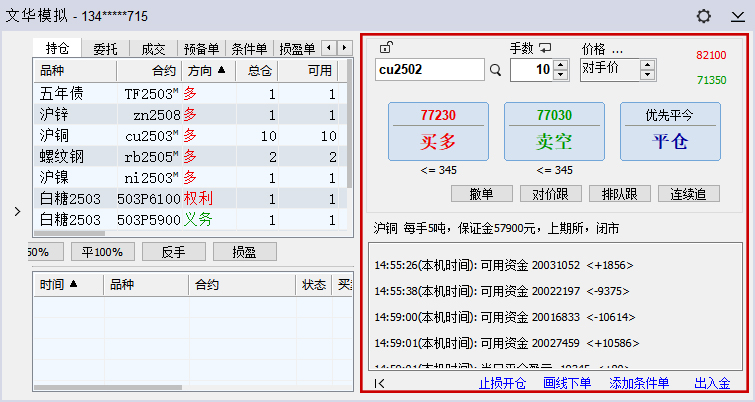Click 平100% button
This screenshot has width=755, height=402.
tap(103, 252)
